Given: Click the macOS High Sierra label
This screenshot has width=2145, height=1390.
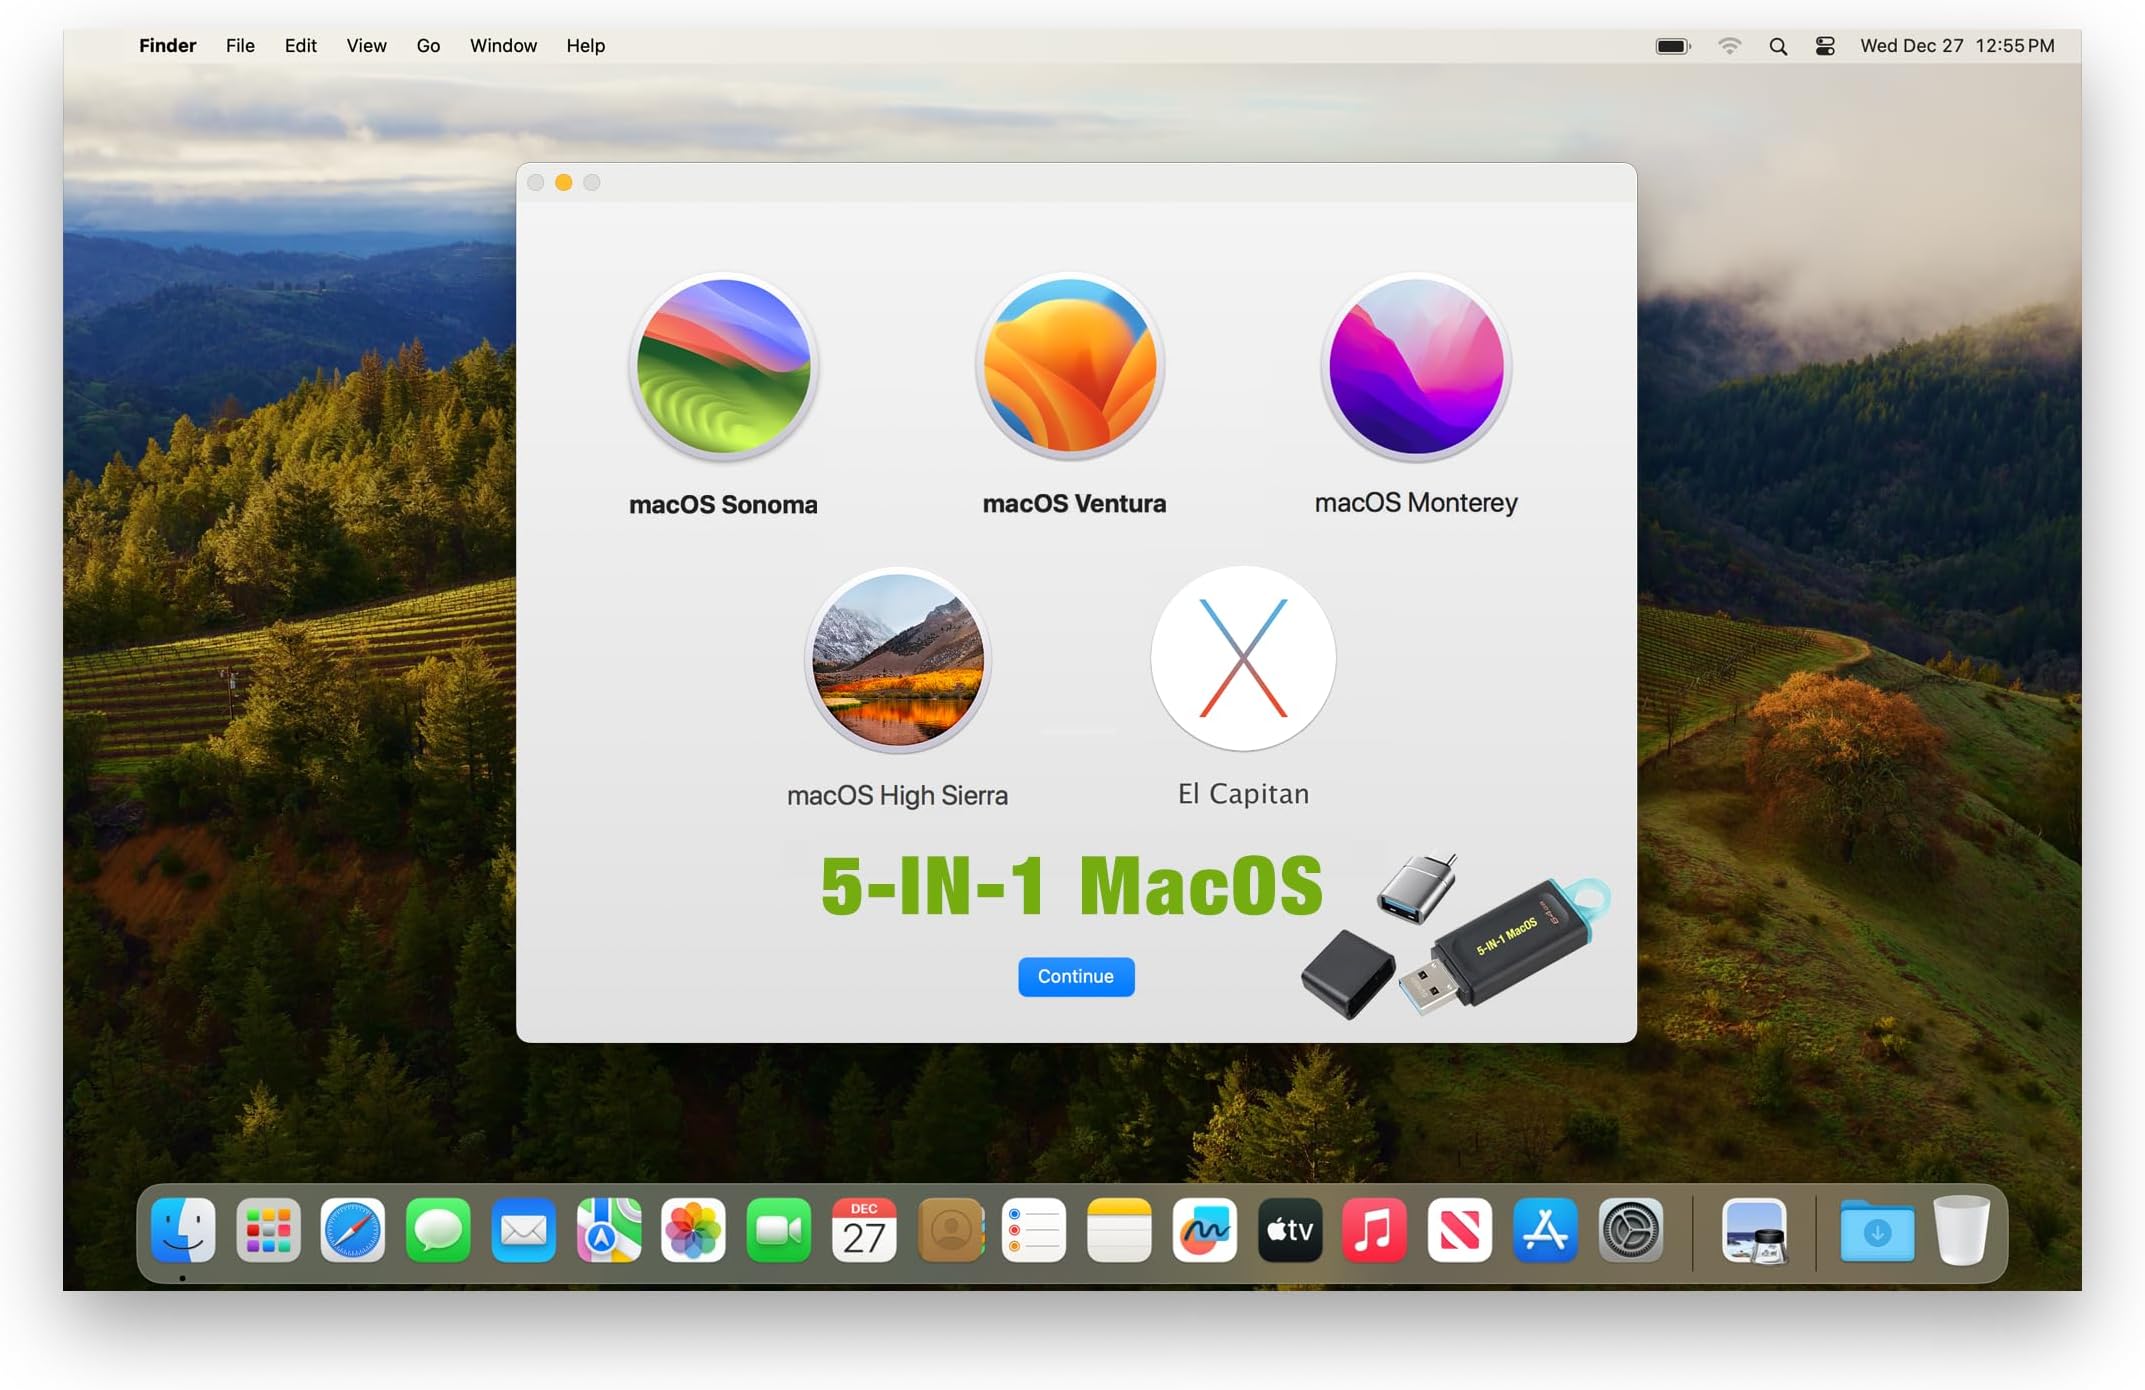Looking at the screenshot, I should pyautogui.click(x=897, y=795).
